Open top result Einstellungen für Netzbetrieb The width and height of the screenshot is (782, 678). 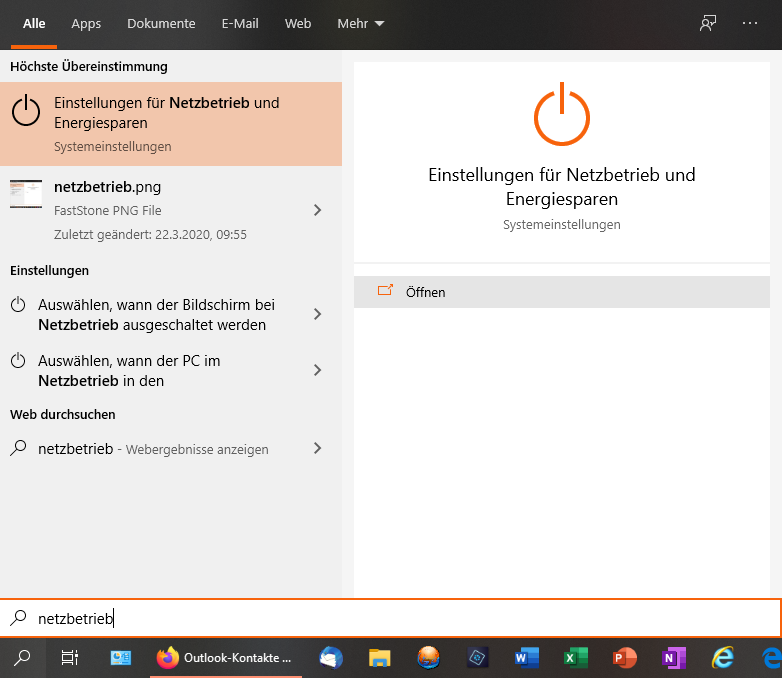170,124
